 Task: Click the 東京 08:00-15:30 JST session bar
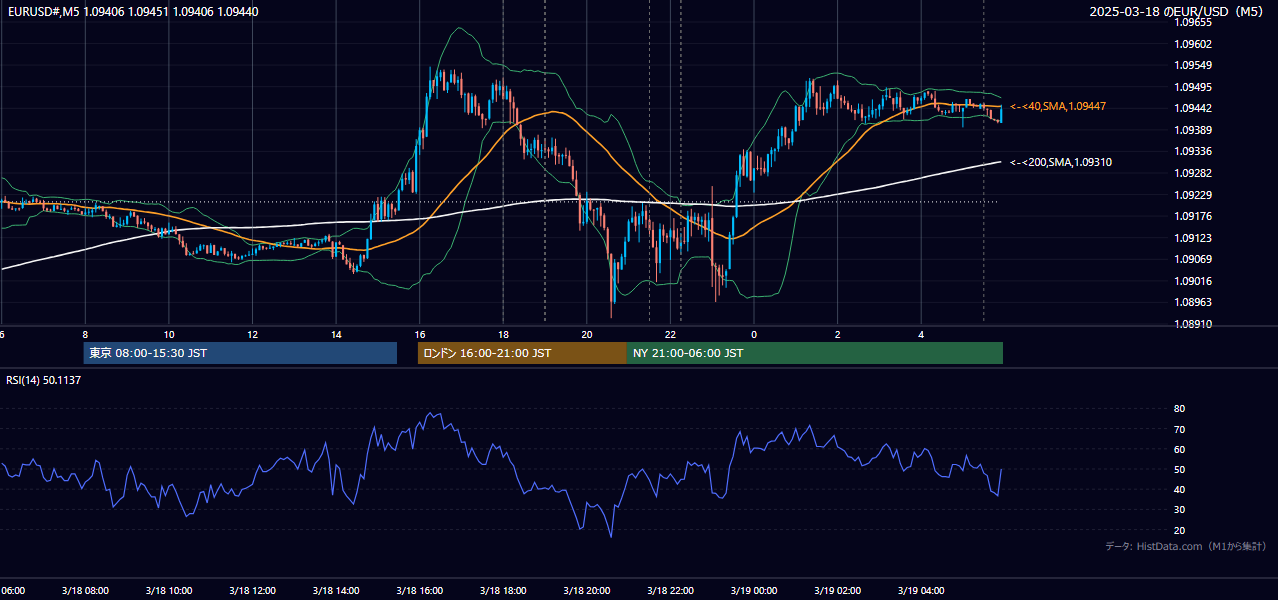[x=240, y=353]
